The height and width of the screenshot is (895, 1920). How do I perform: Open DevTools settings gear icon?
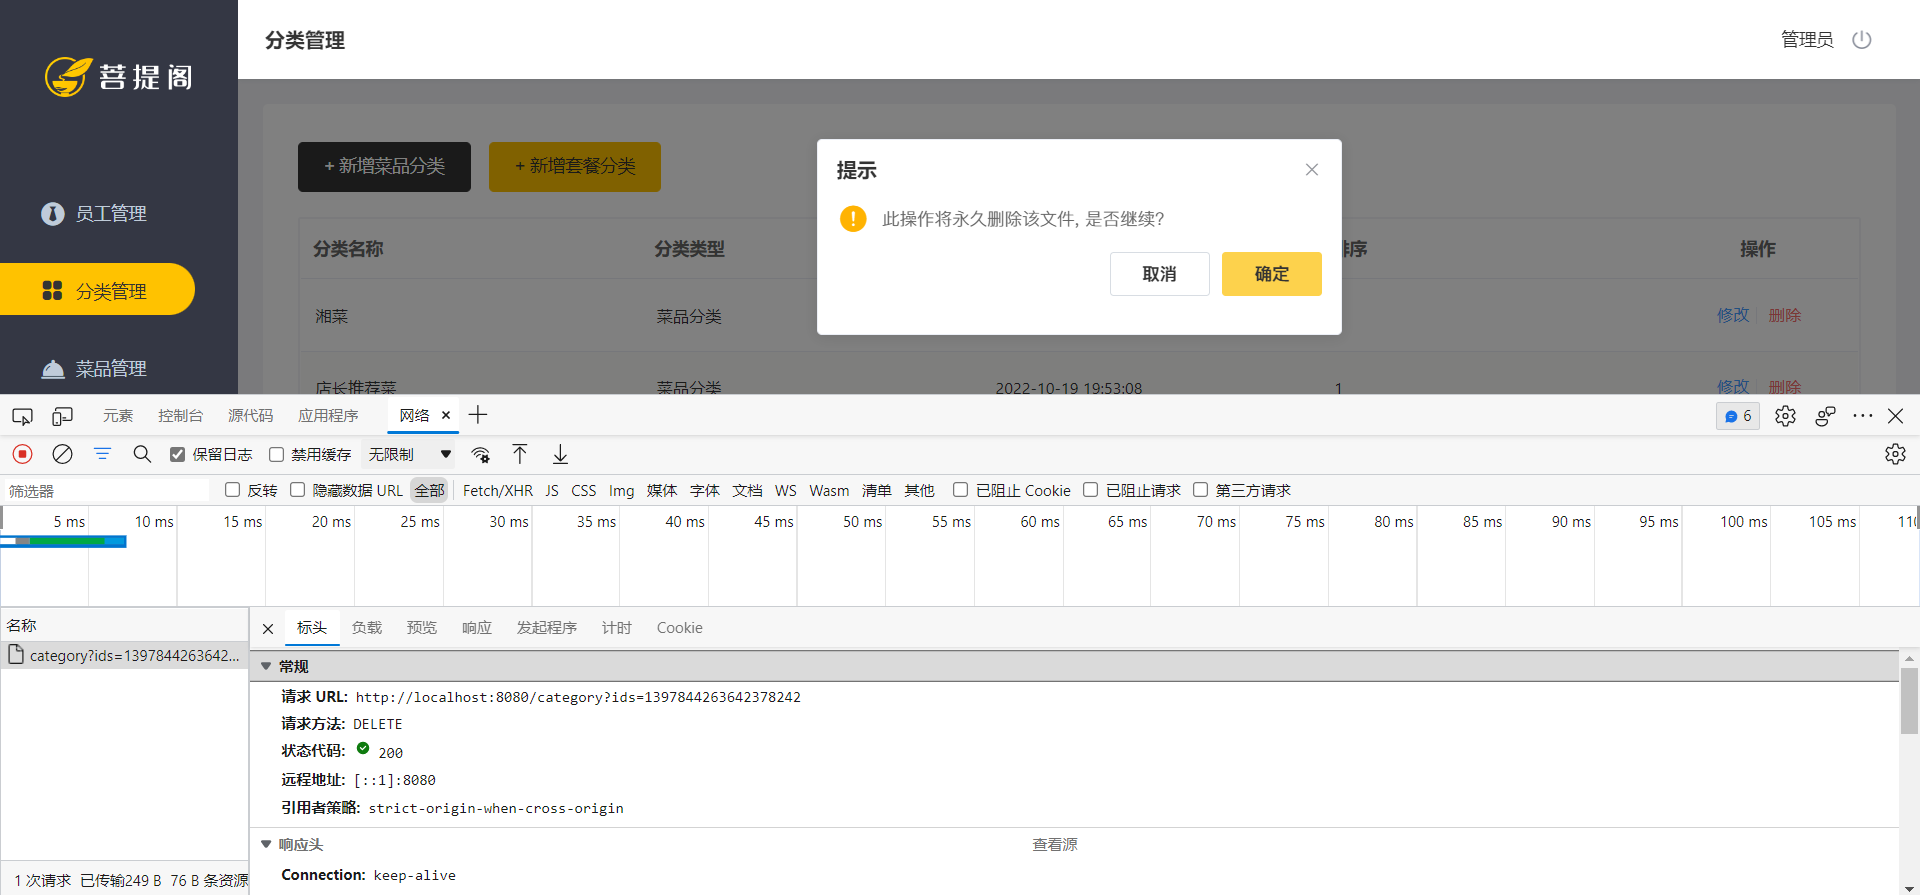tap(1785, 416)
